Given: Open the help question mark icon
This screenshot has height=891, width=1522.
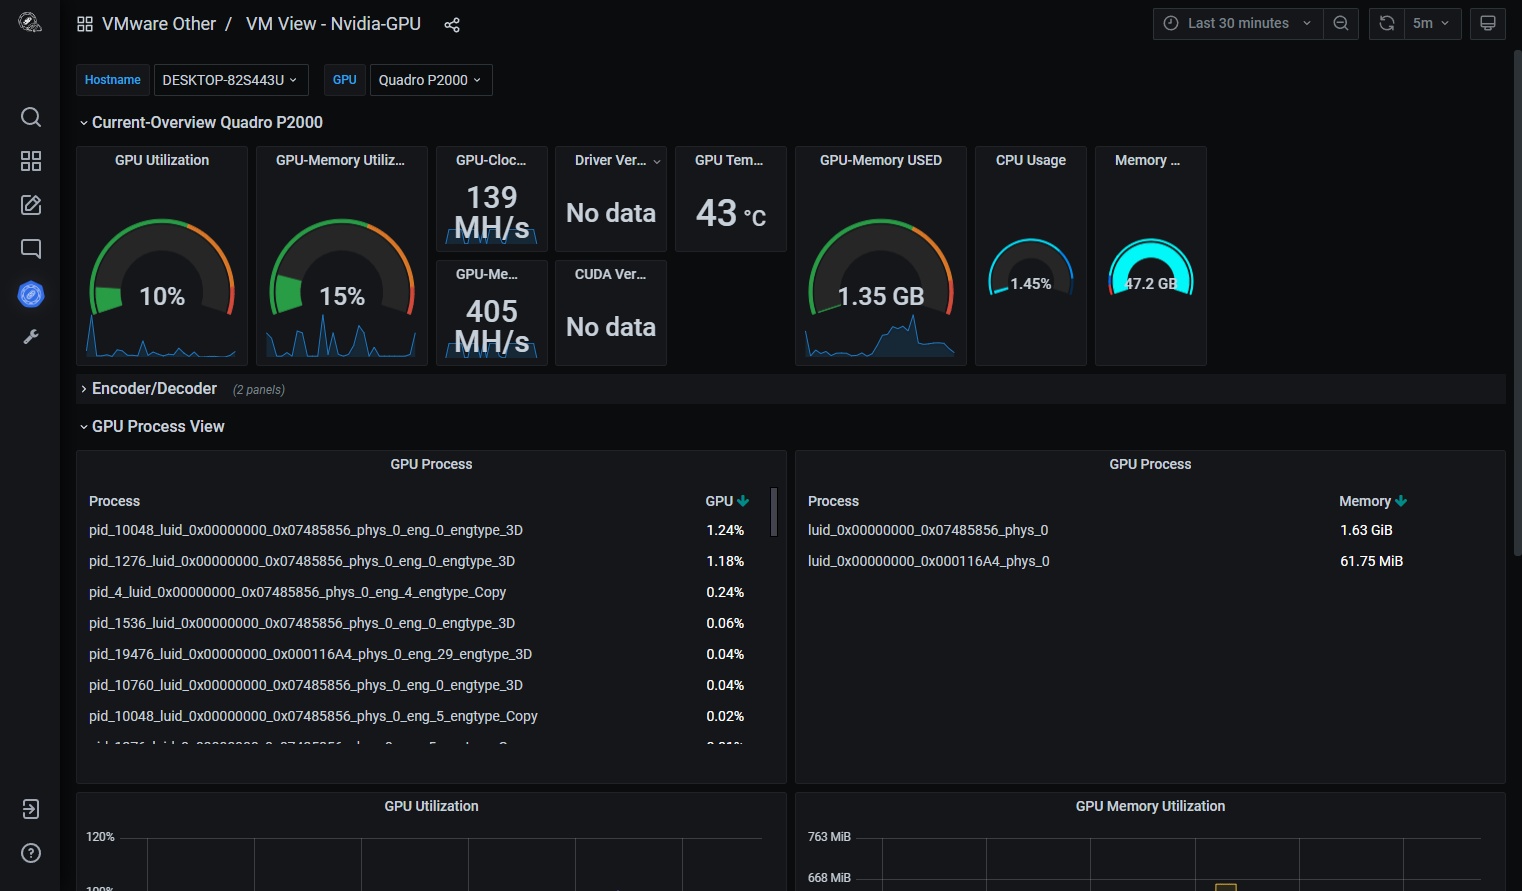Looking at the screenshot, I should 31,853.
